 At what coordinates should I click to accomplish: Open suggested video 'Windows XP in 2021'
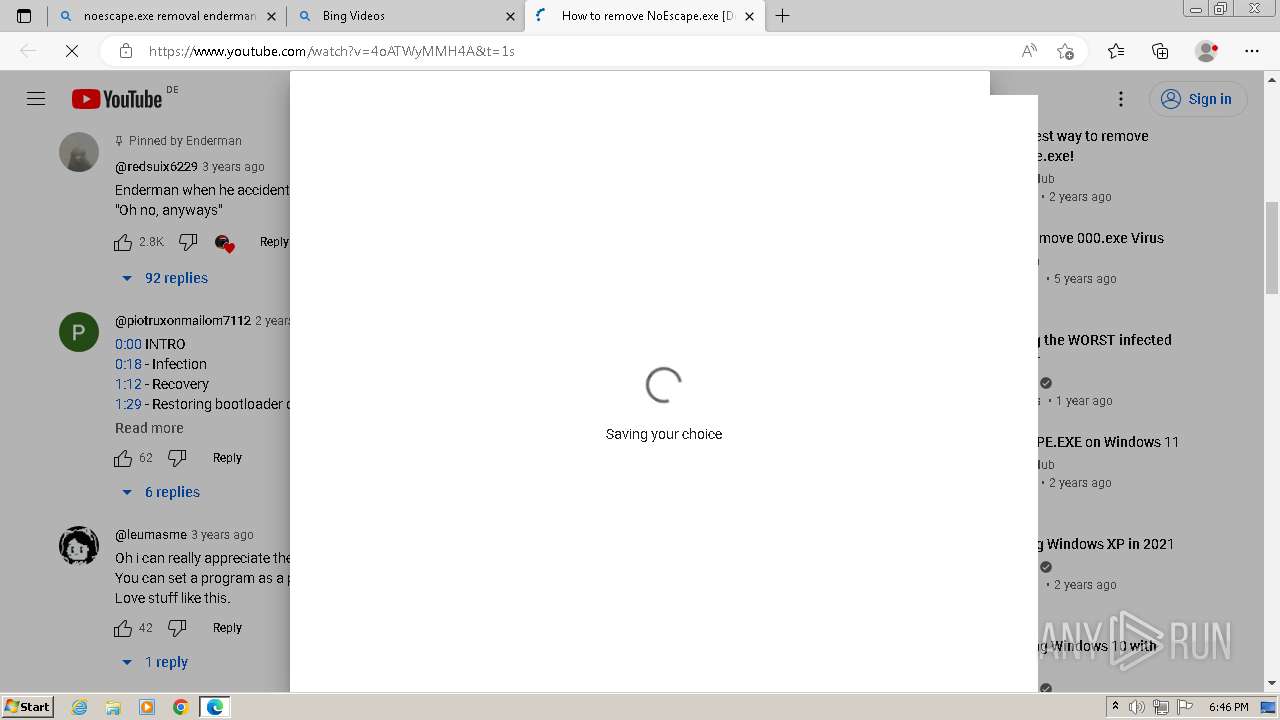point(1106,544)
